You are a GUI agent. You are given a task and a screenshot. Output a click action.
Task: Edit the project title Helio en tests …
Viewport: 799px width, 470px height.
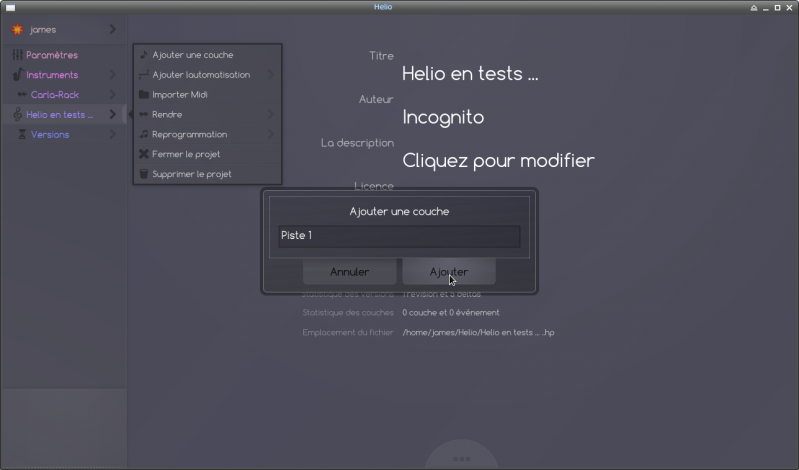click(470, 73)
